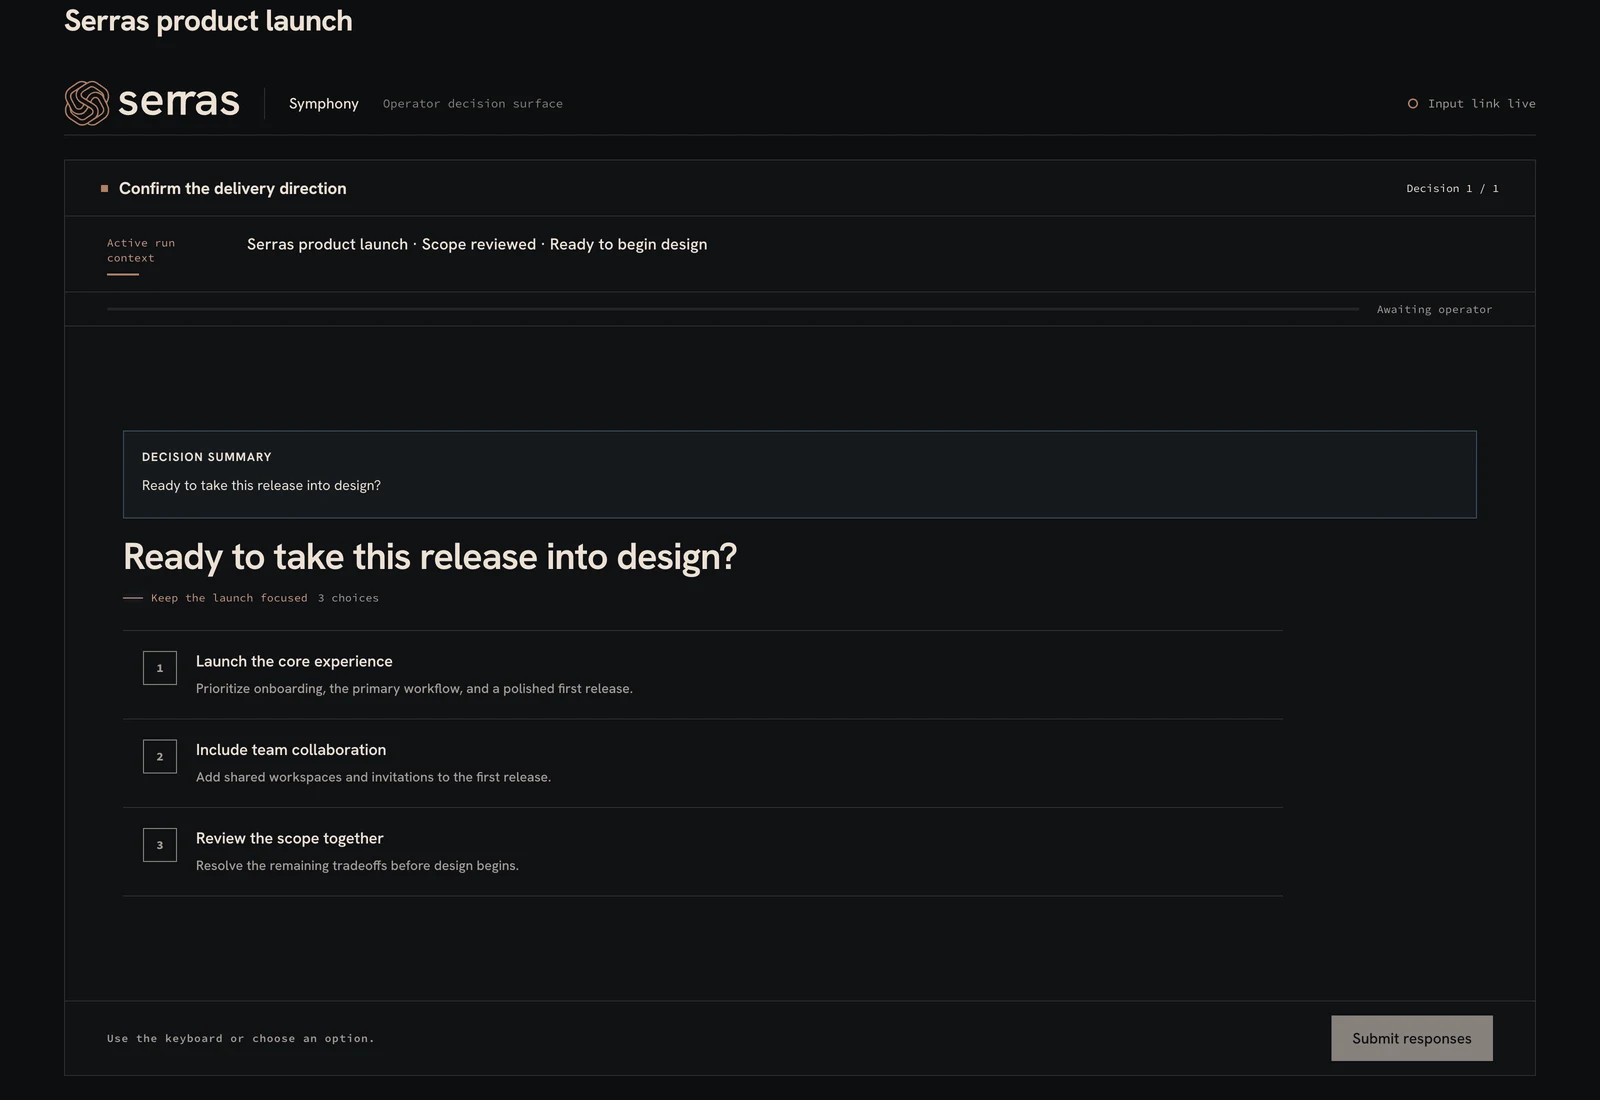Click the Input link live text
Screen dimensions: 1600x1100
[x=1482, y=104]
